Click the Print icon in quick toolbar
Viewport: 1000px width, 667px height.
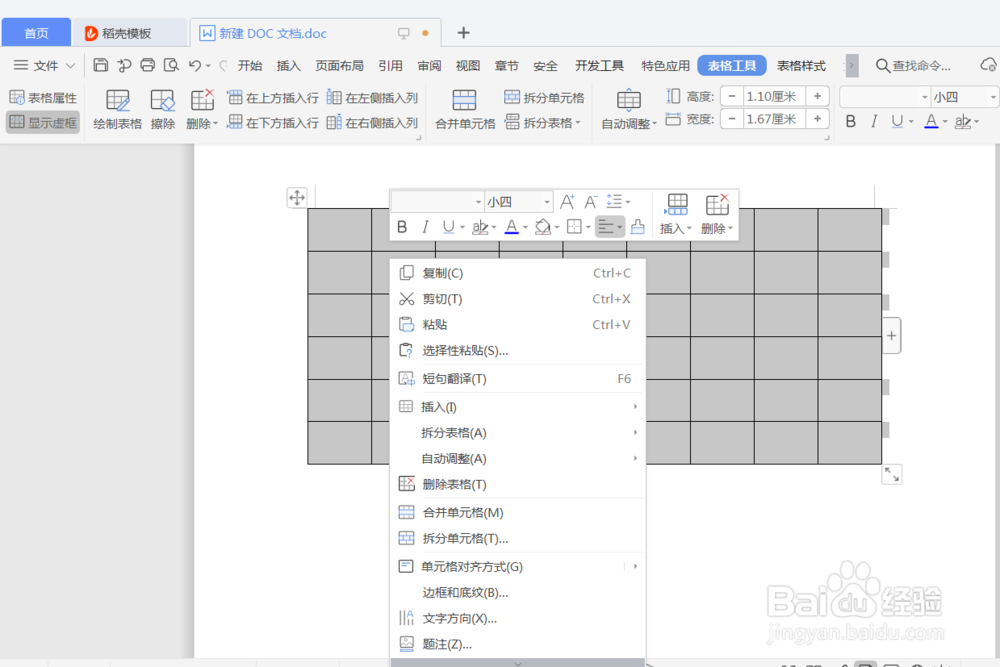tap(147, 65)
